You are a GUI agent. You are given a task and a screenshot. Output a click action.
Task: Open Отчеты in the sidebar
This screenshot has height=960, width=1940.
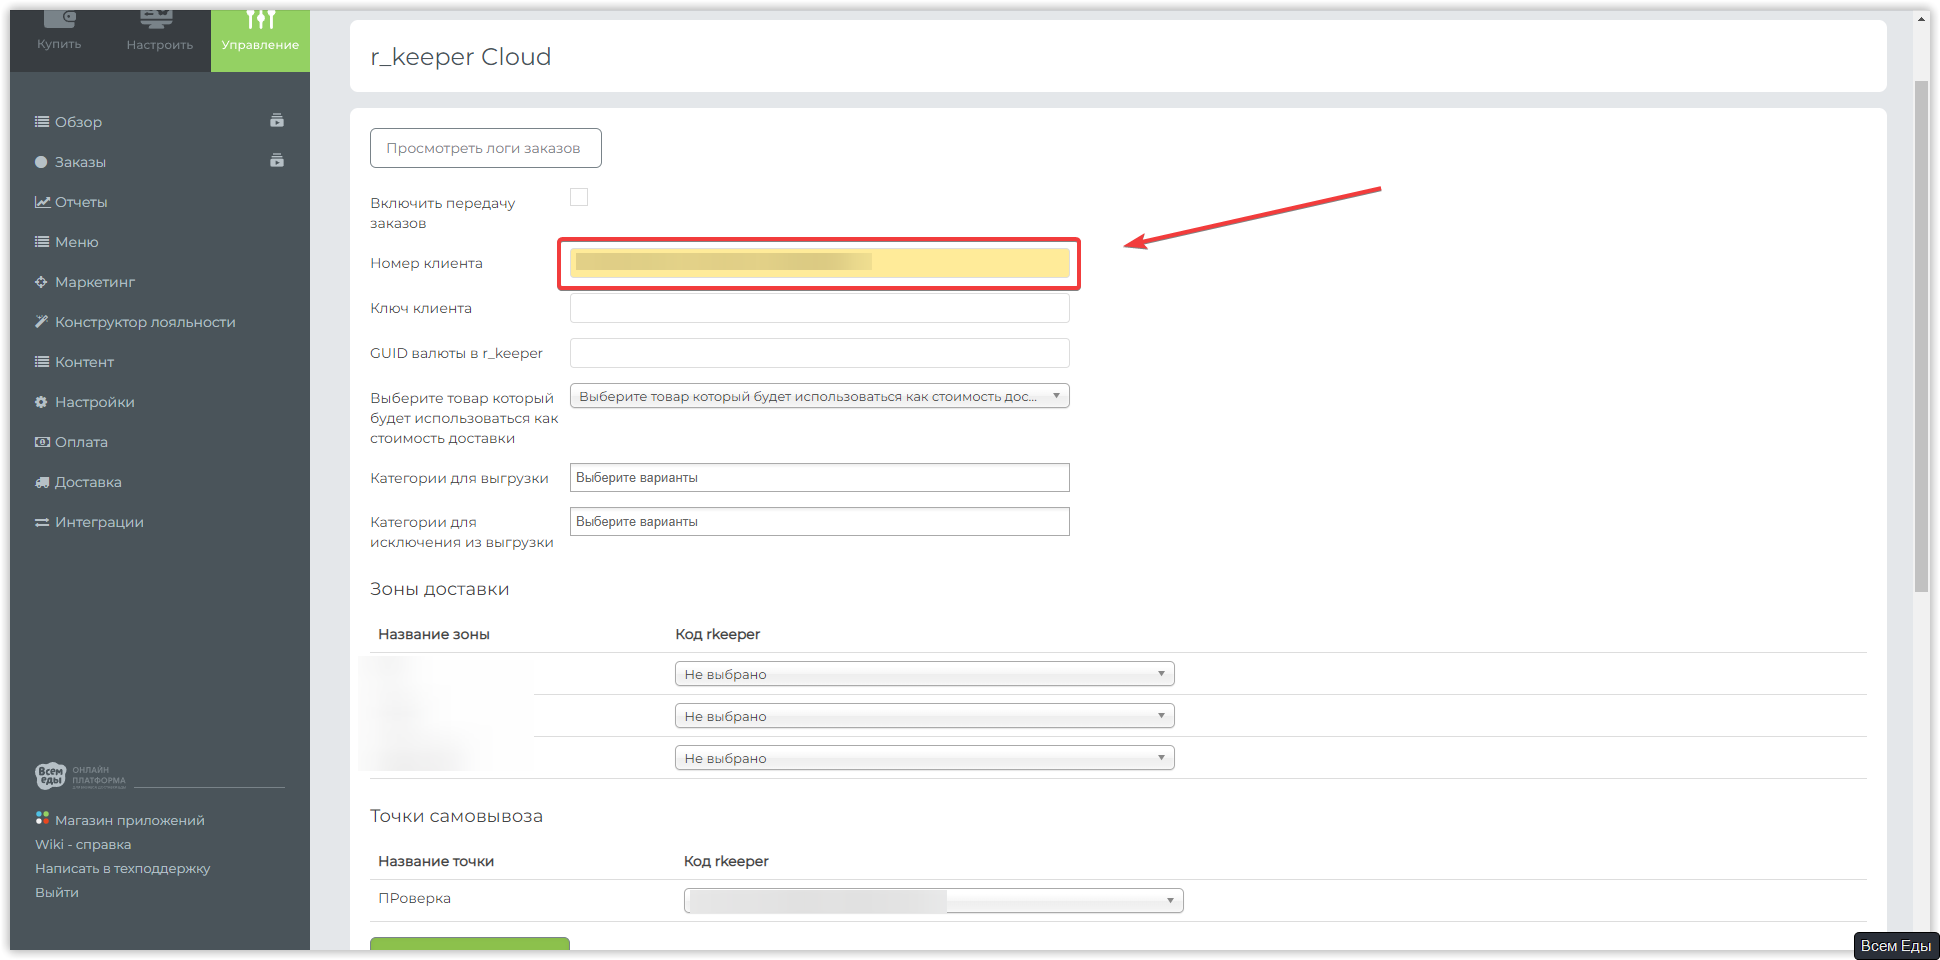[x=81, y=202]
